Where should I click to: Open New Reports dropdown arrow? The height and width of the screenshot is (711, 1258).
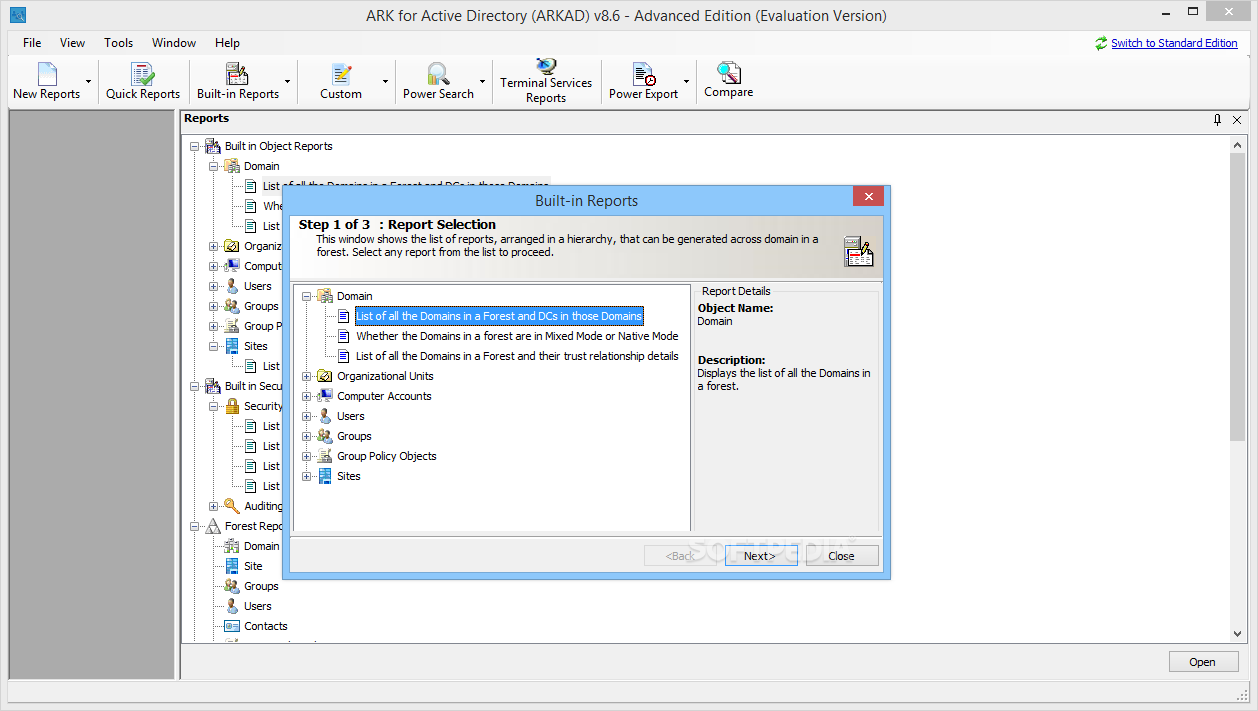(x=89, y=82)
